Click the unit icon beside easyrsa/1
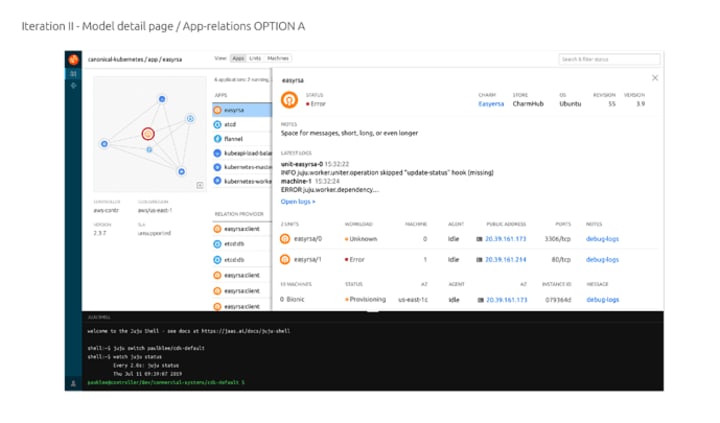Screen dimensions: 720x423 click(x=285, y=259)
